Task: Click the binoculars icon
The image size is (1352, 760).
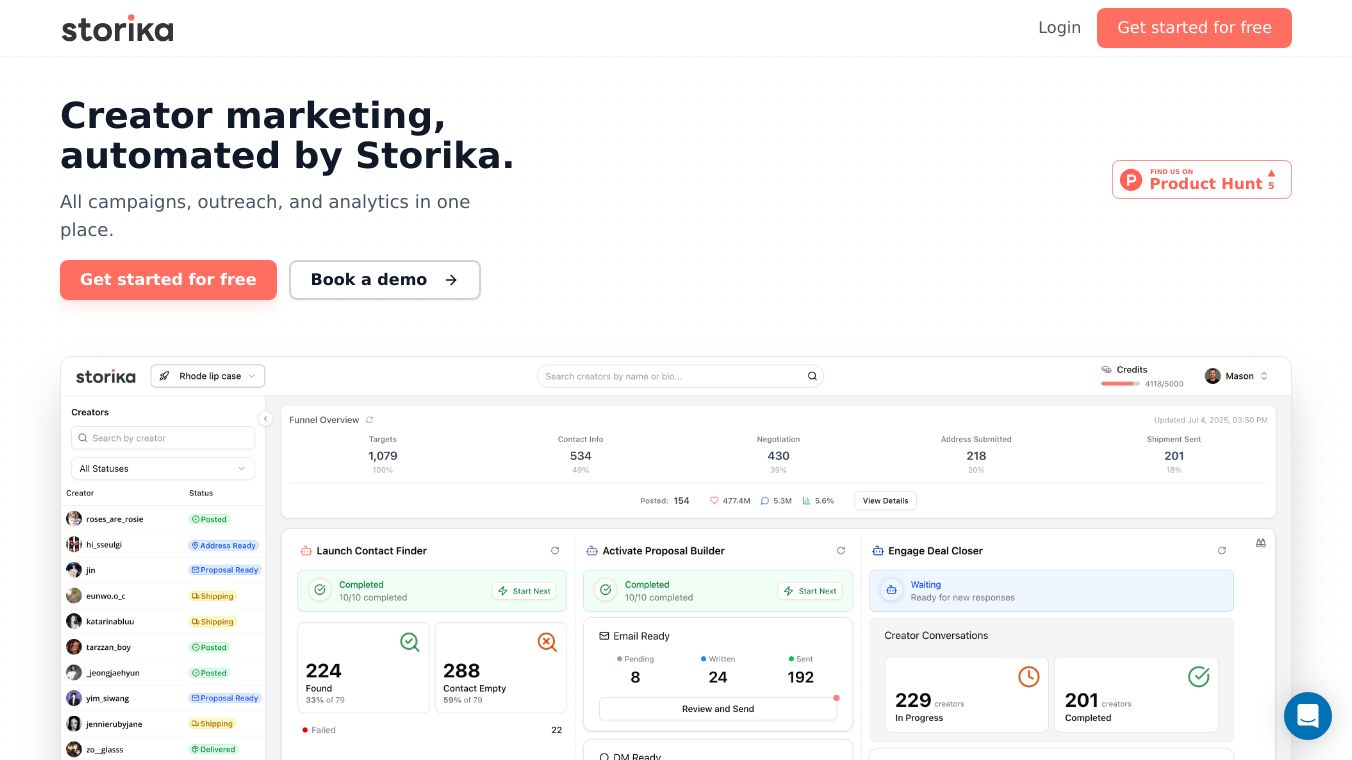Action: [x=1261, y=543]
